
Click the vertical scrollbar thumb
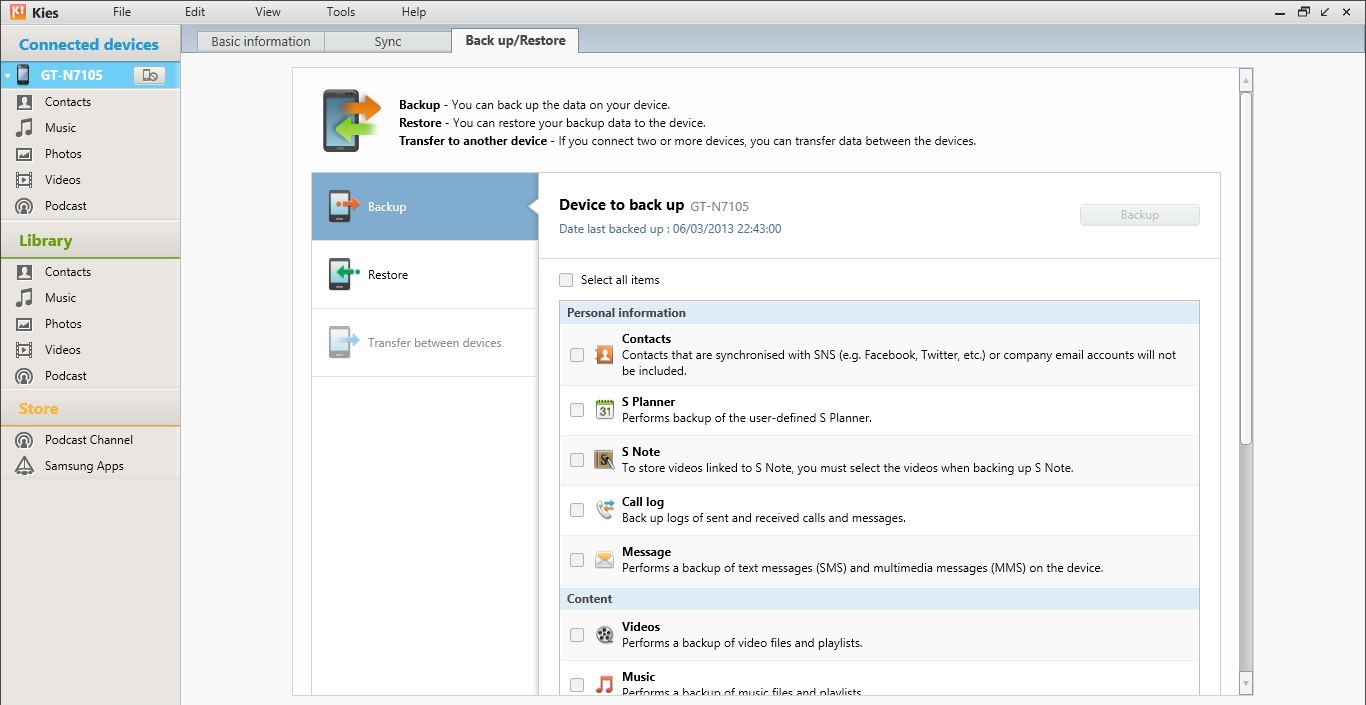pos(1246,268)
